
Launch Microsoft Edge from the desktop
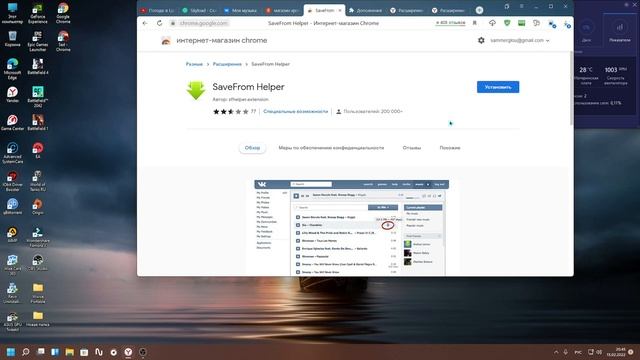12,69
